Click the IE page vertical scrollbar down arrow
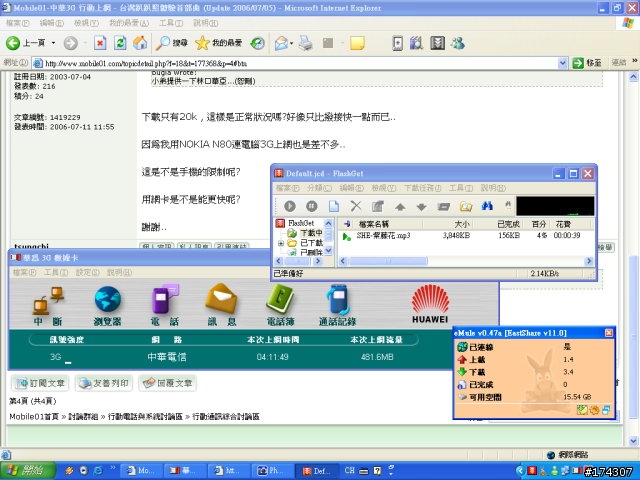The image size is (640, 480). point(633,441)
